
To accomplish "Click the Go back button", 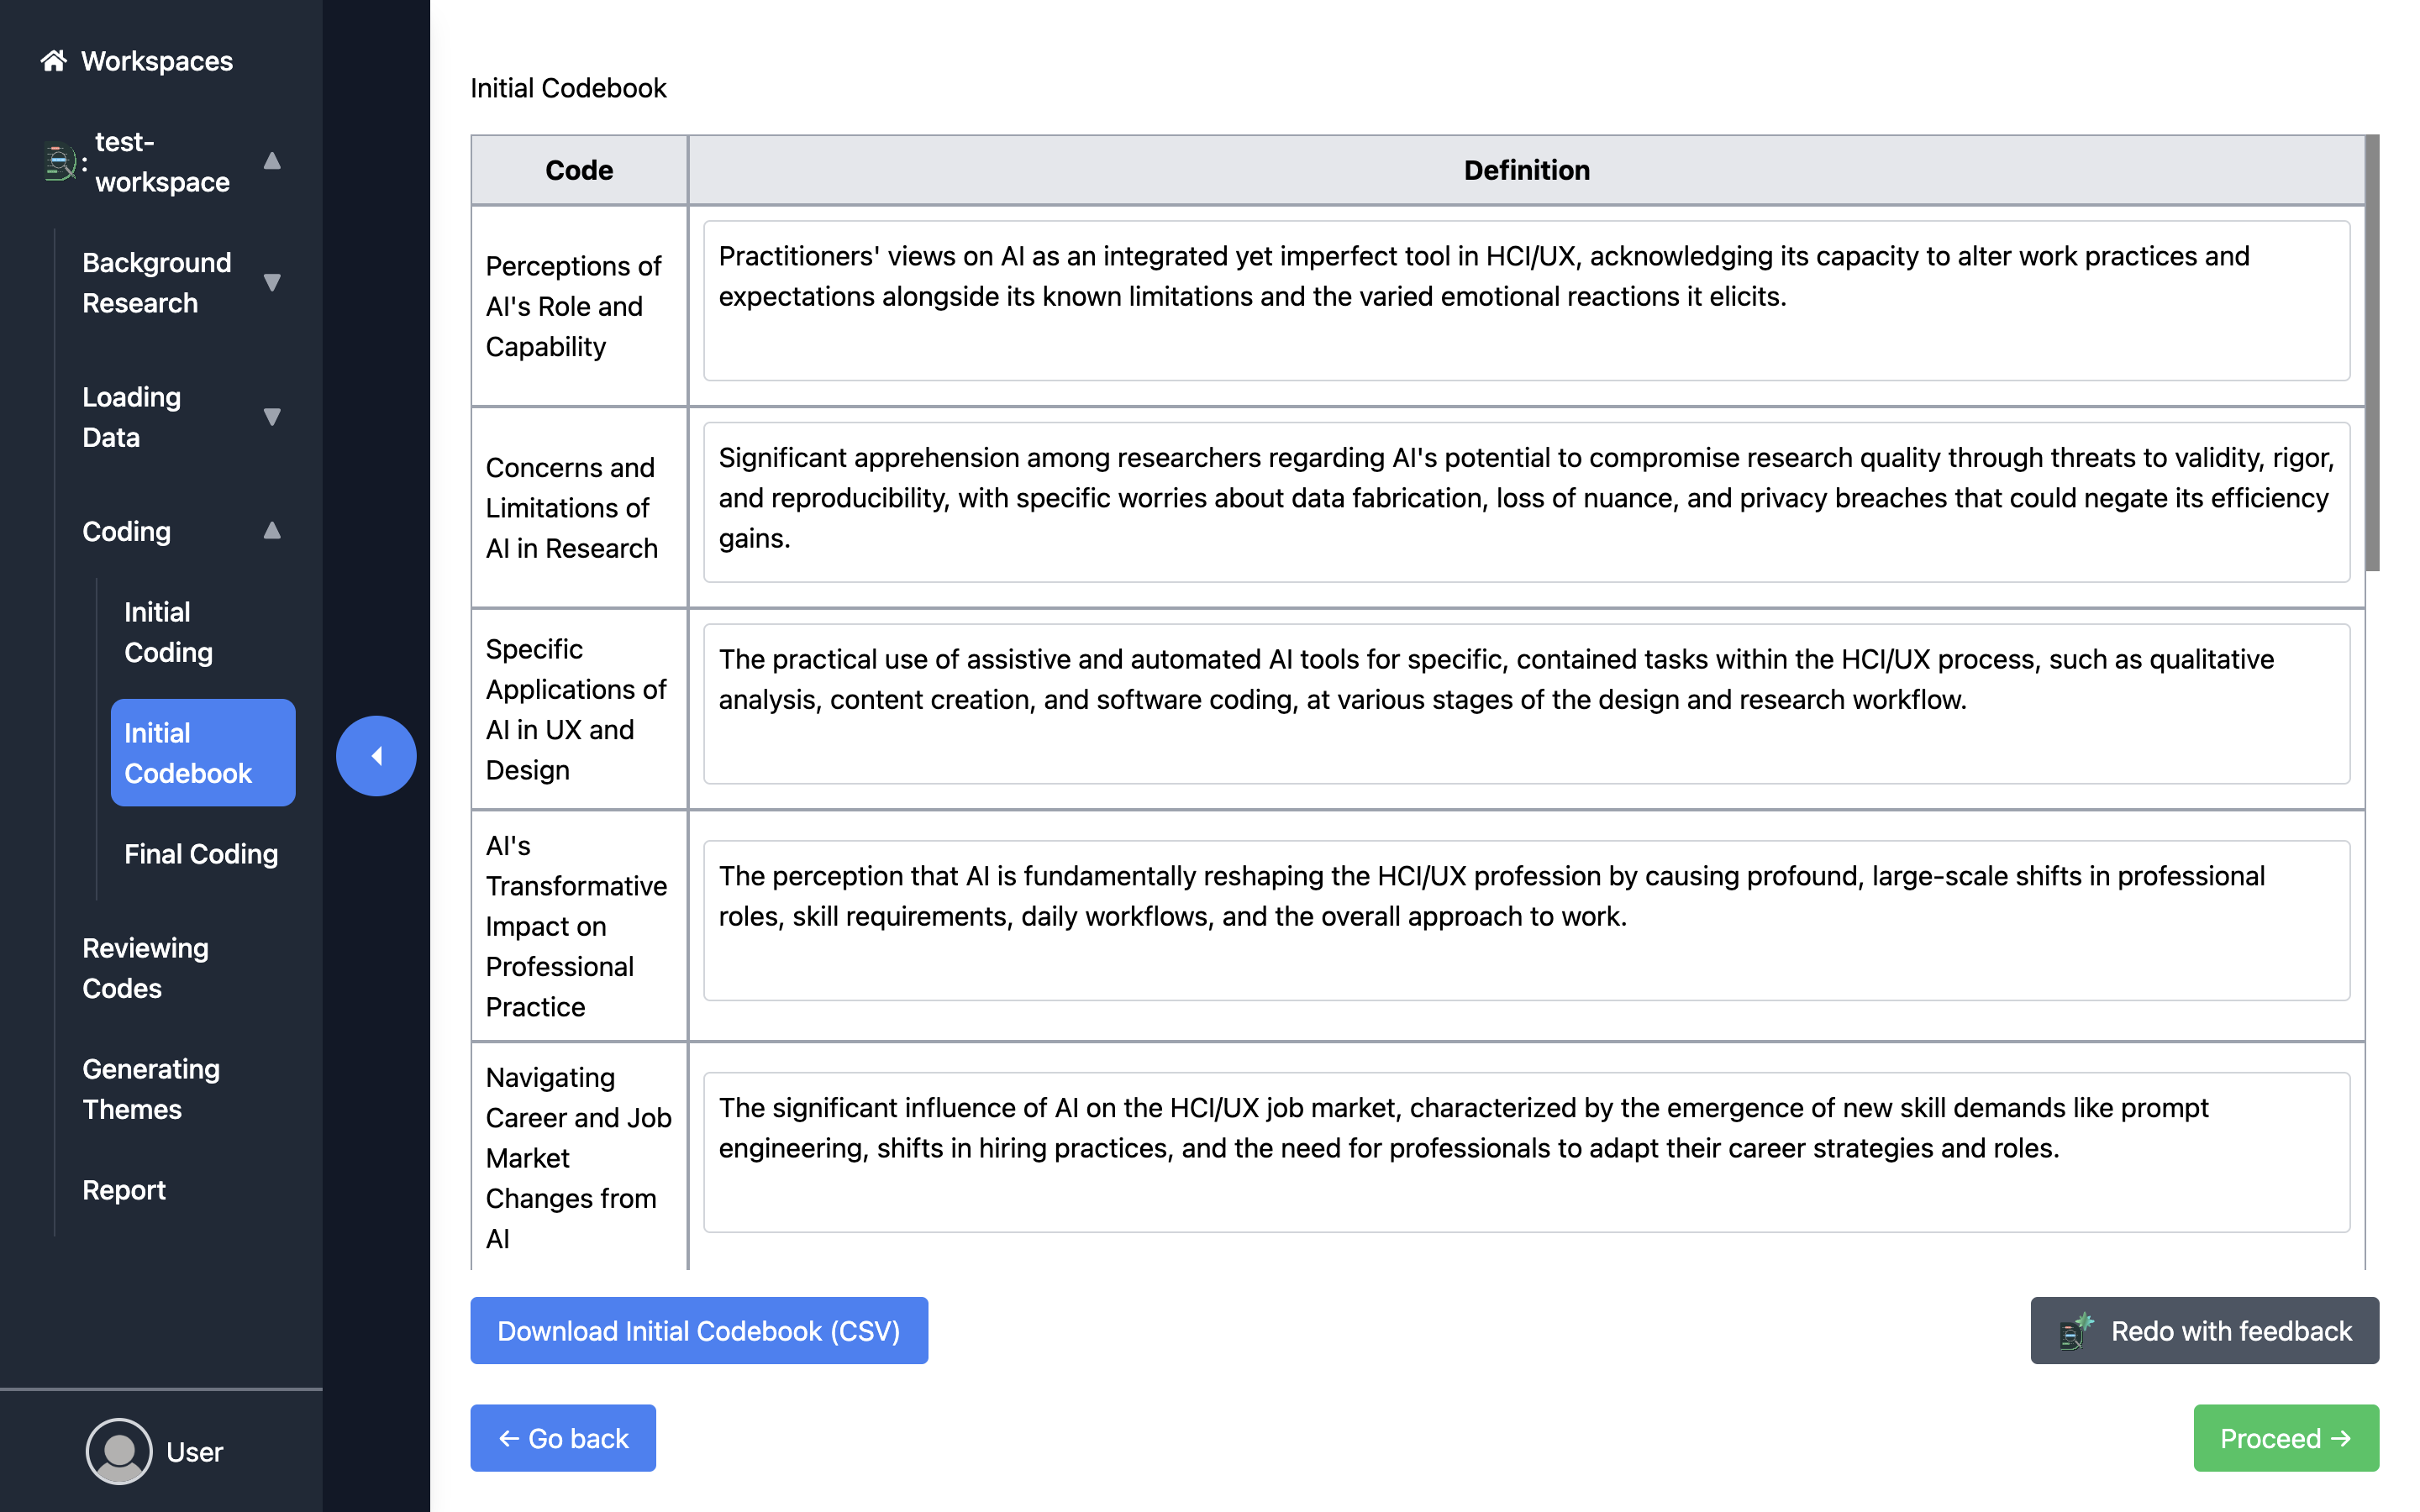I will pos(563,1438).
